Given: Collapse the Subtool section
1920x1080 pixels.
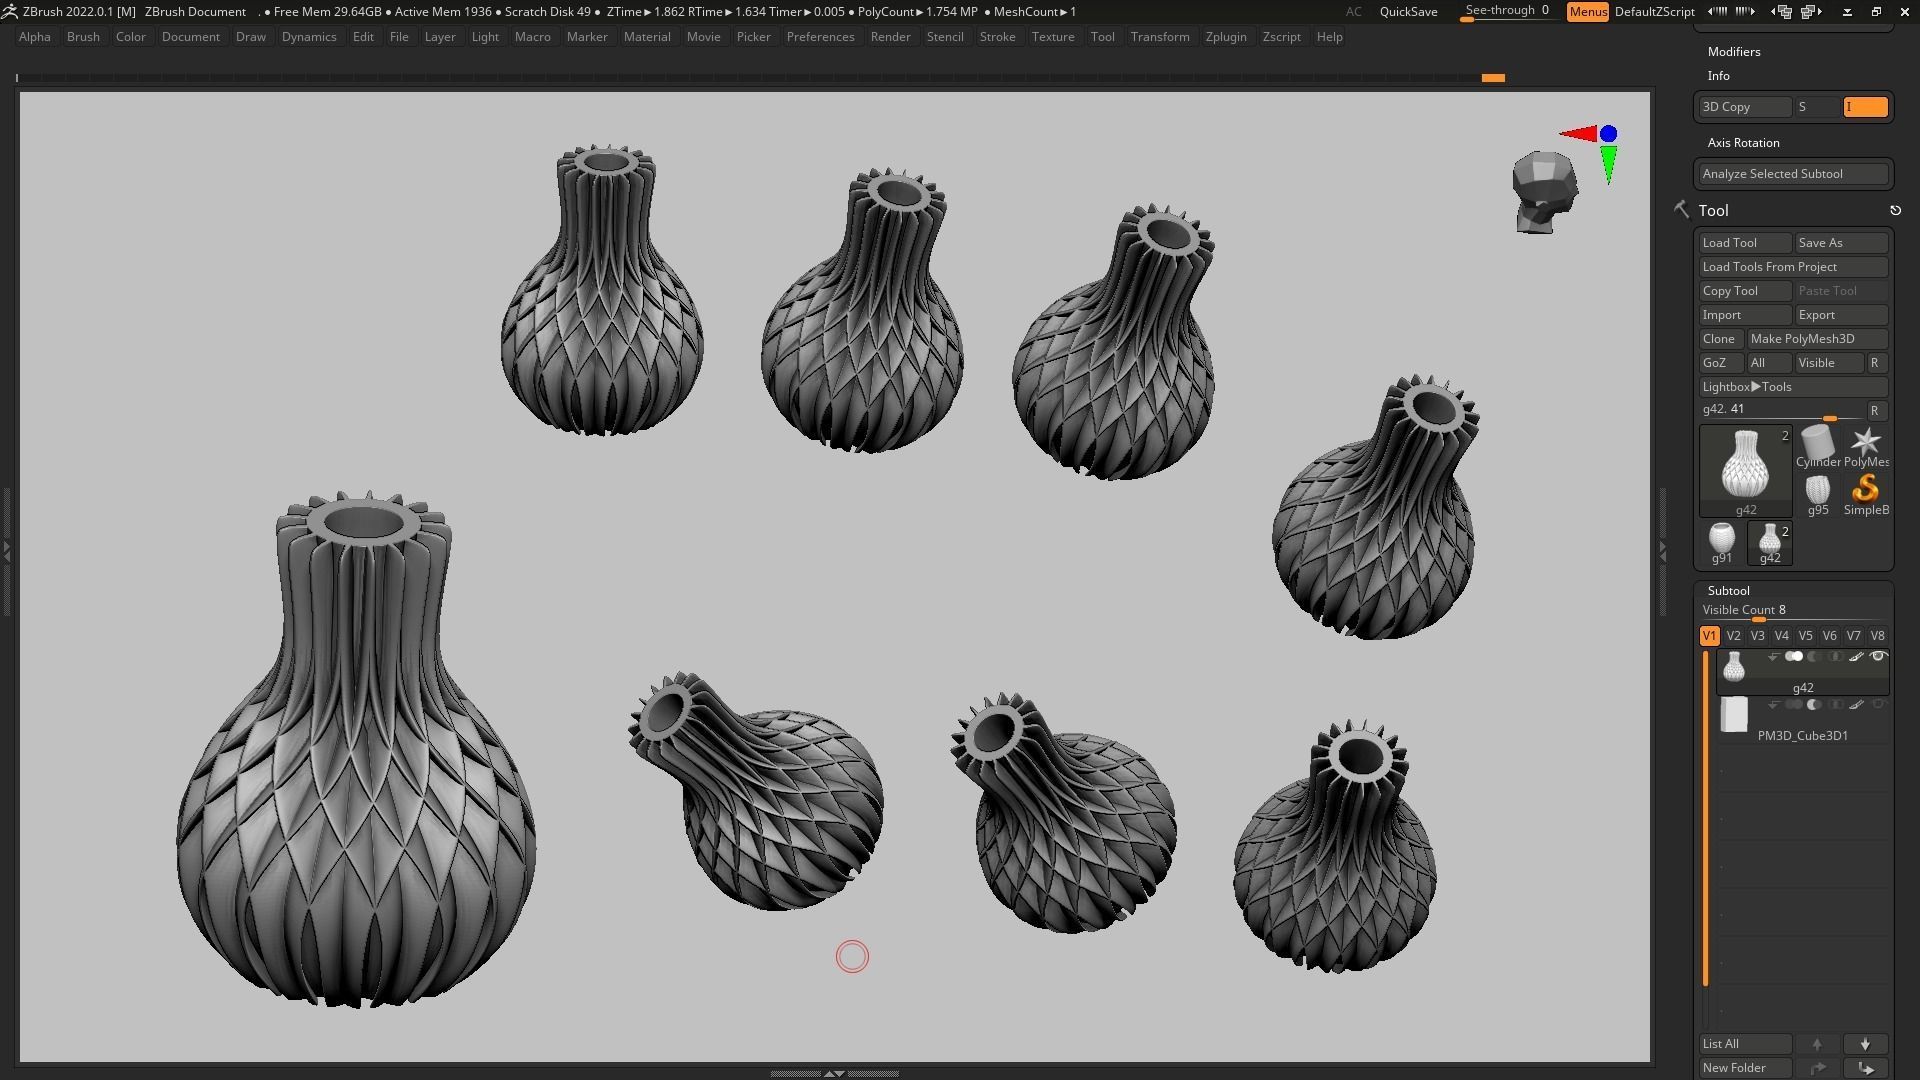Looking at the screenshot, I should pos(1728,590).
